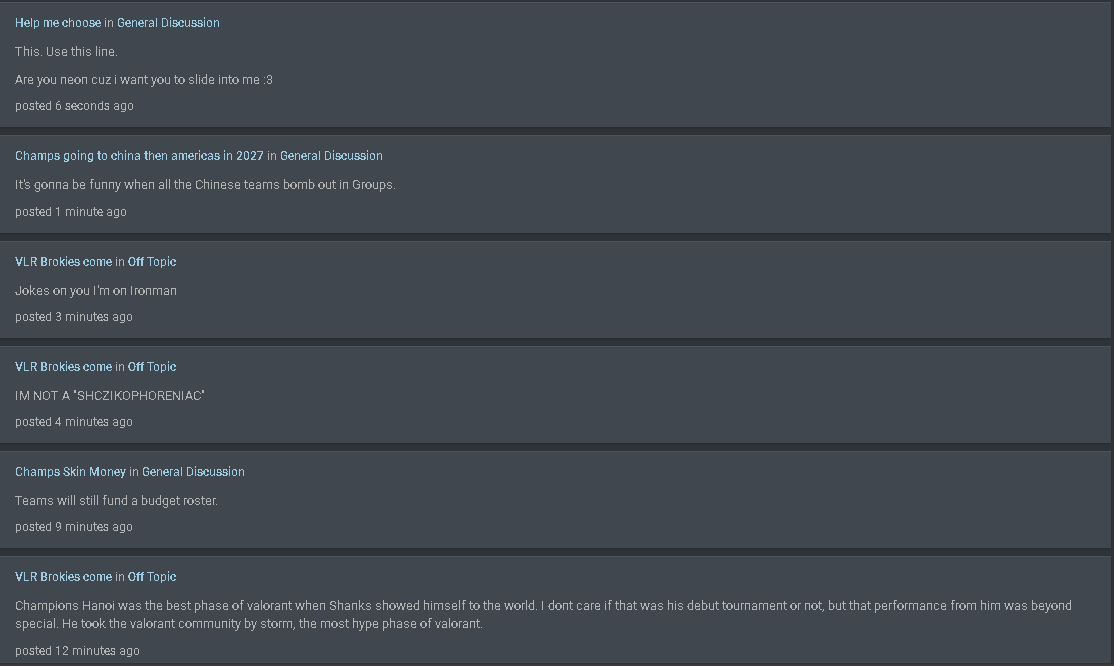Click the "Are you neon cuz" post text
Screen dimensions: 1114x666
144,80
